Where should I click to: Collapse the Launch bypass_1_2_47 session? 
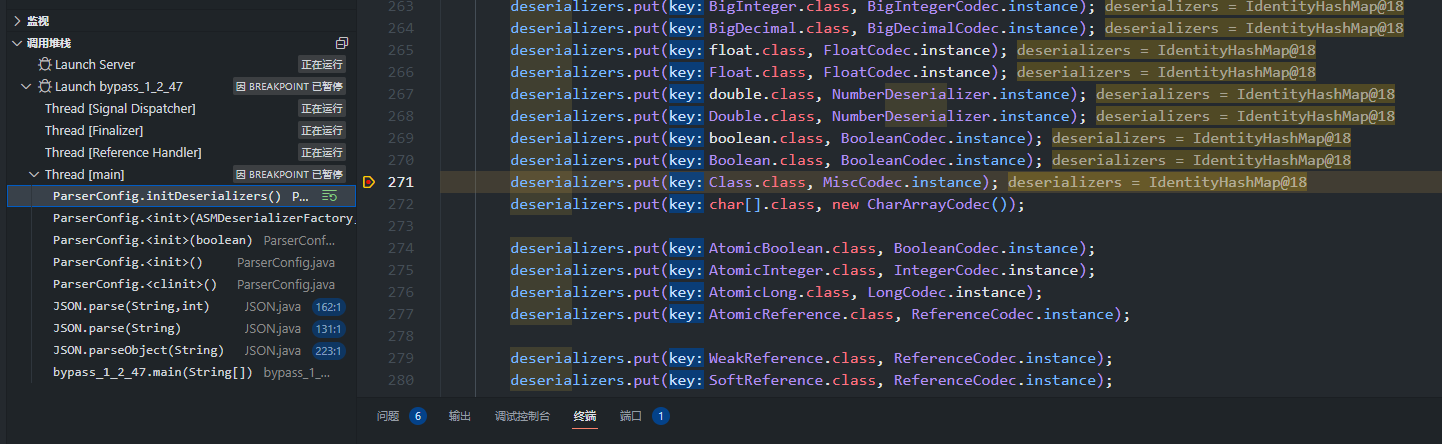pyautogui.click(x=26, y=87)
